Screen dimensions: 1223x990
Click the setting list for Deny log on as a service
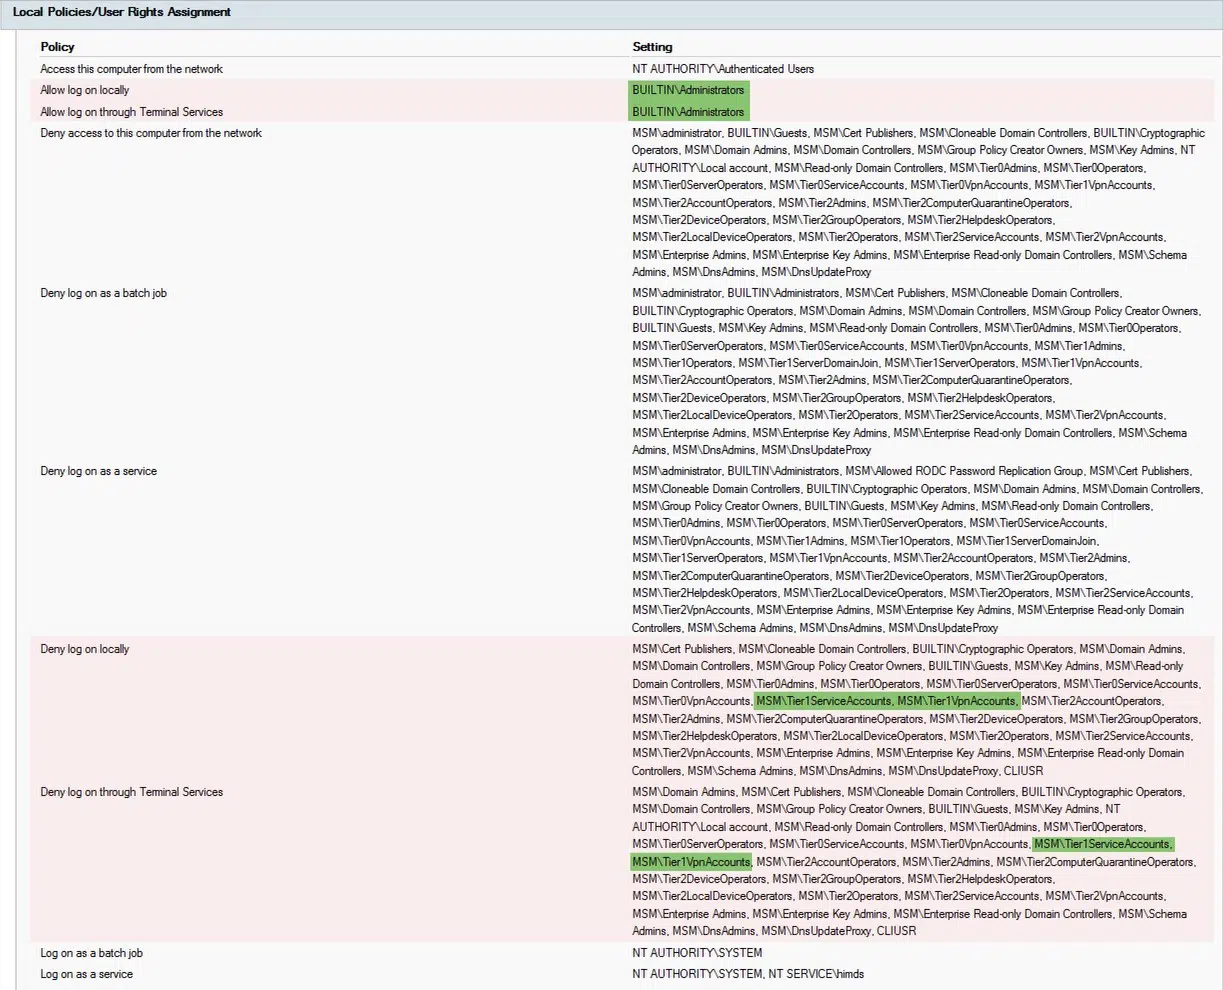[917, 549]
